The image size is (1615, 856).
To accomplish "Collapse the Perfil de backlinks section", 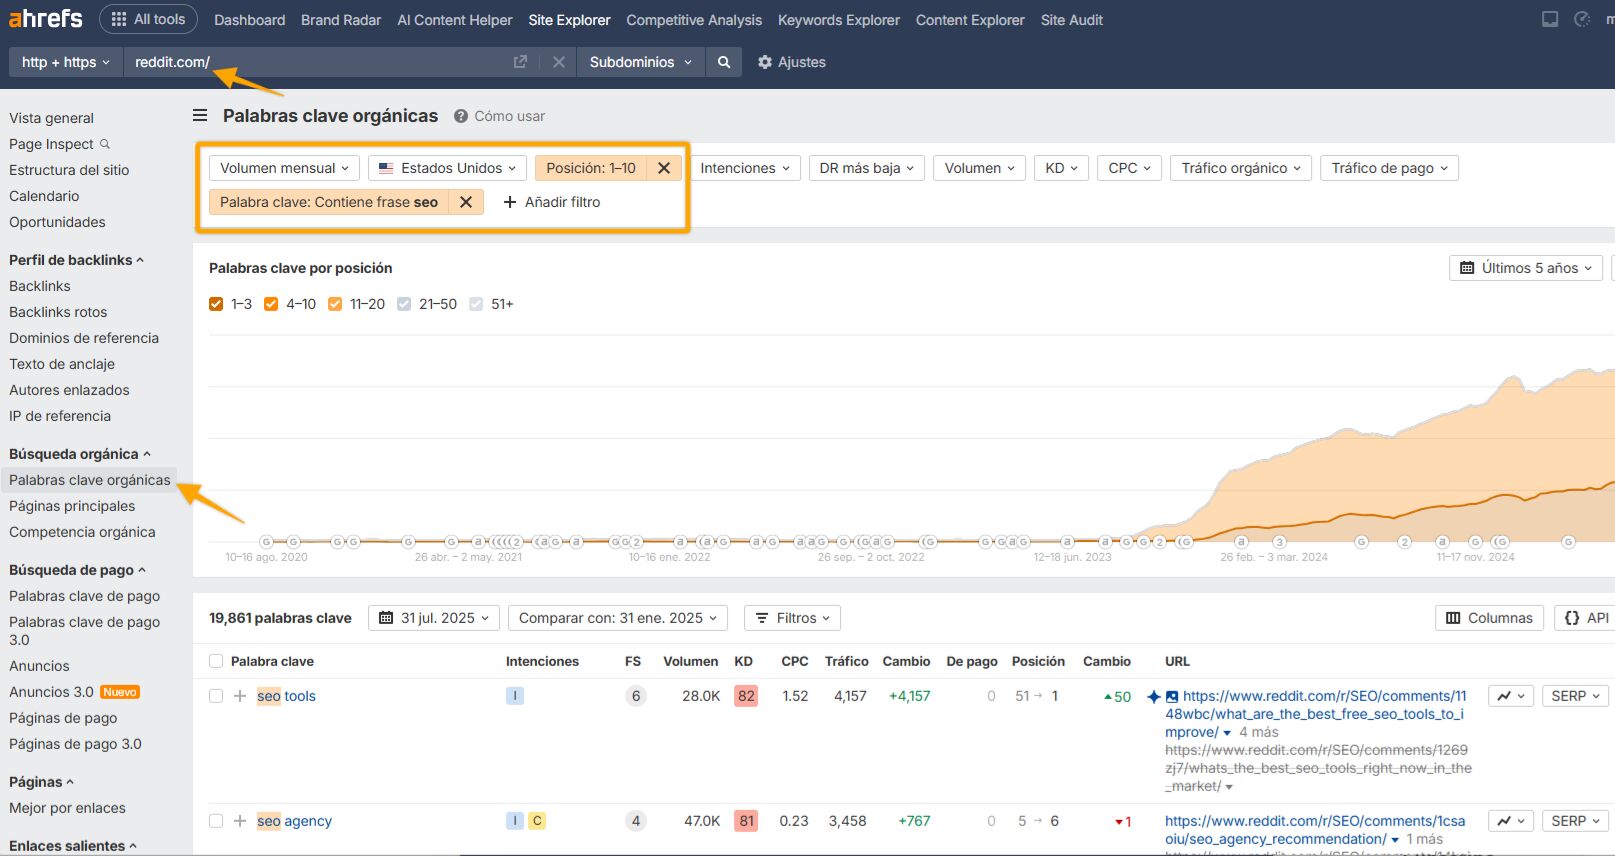I will point(76,260).
